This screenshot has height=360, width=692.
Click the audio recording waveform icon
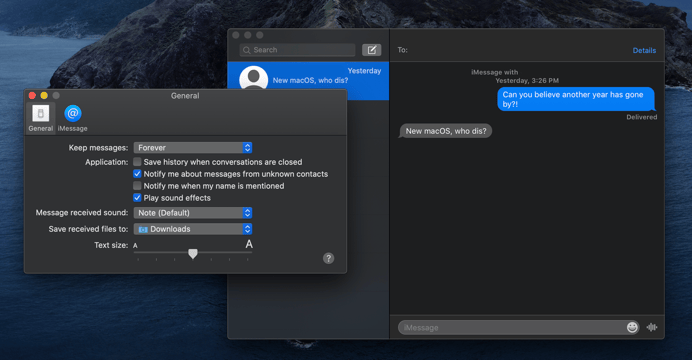pos(652,327)
